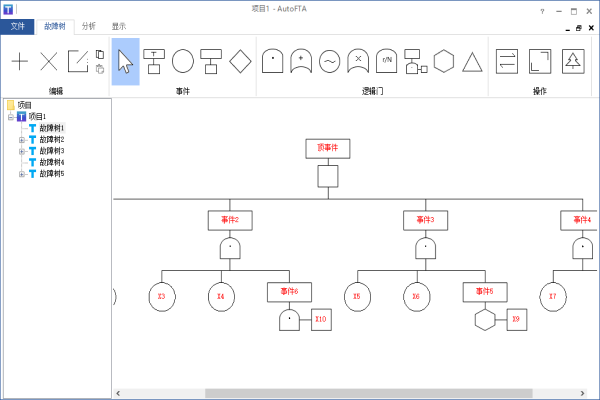This screenshot has width=600, height=400.
Task: Choose the r/N voting gate tool
Action: [386, 61]
